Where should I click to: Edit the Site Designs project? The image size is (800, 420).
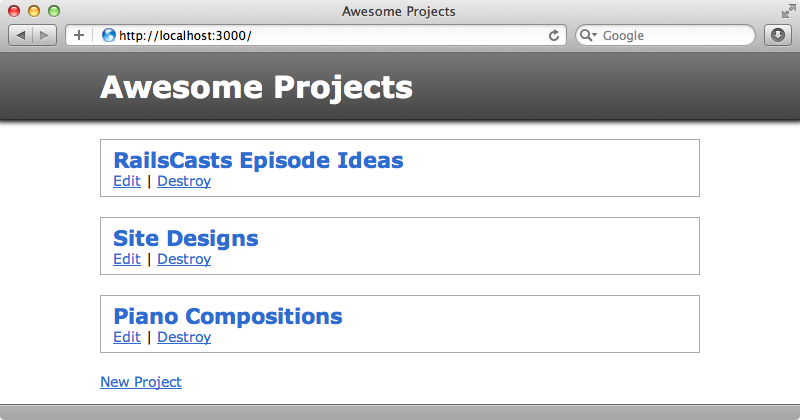(127, 259)
